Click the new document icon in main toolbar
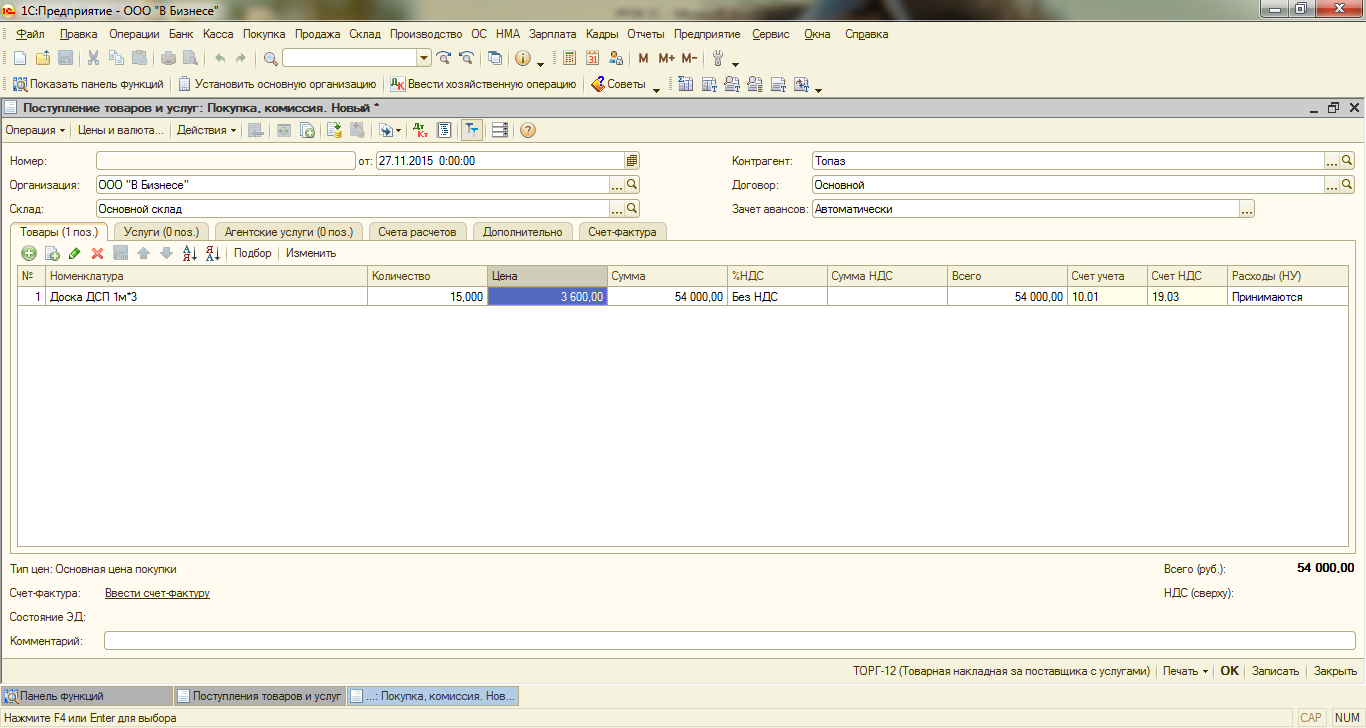The image size is (1366, 728). [x=20, y=58]
